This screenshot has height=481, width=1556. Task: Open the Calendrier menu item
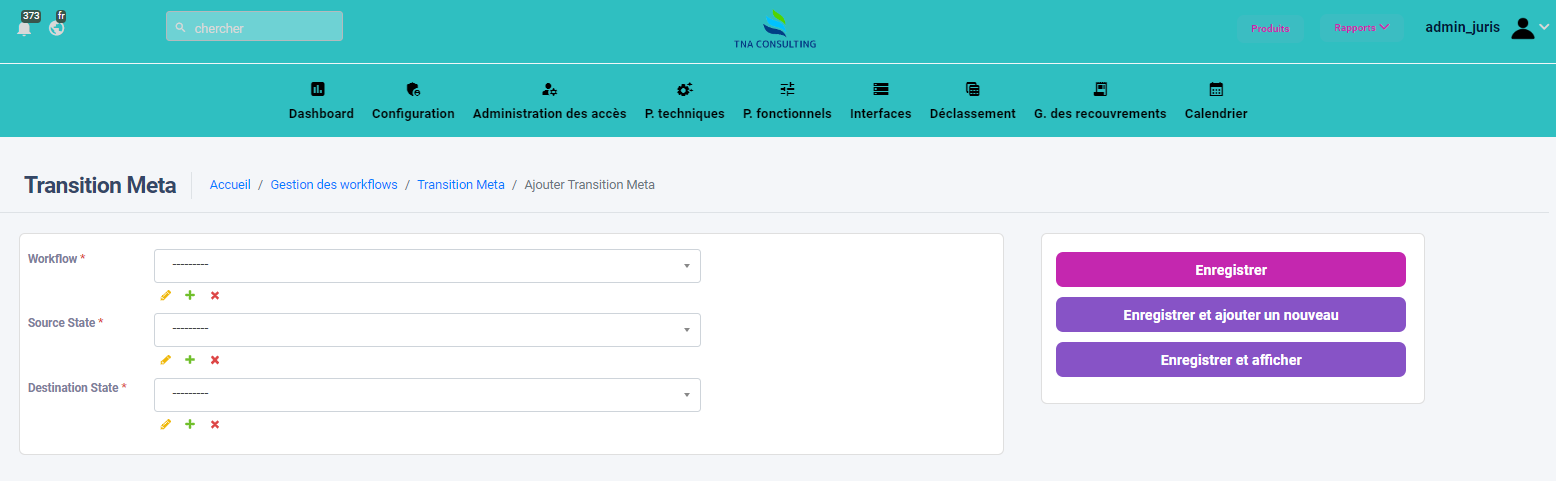(x=1215, y=102)
